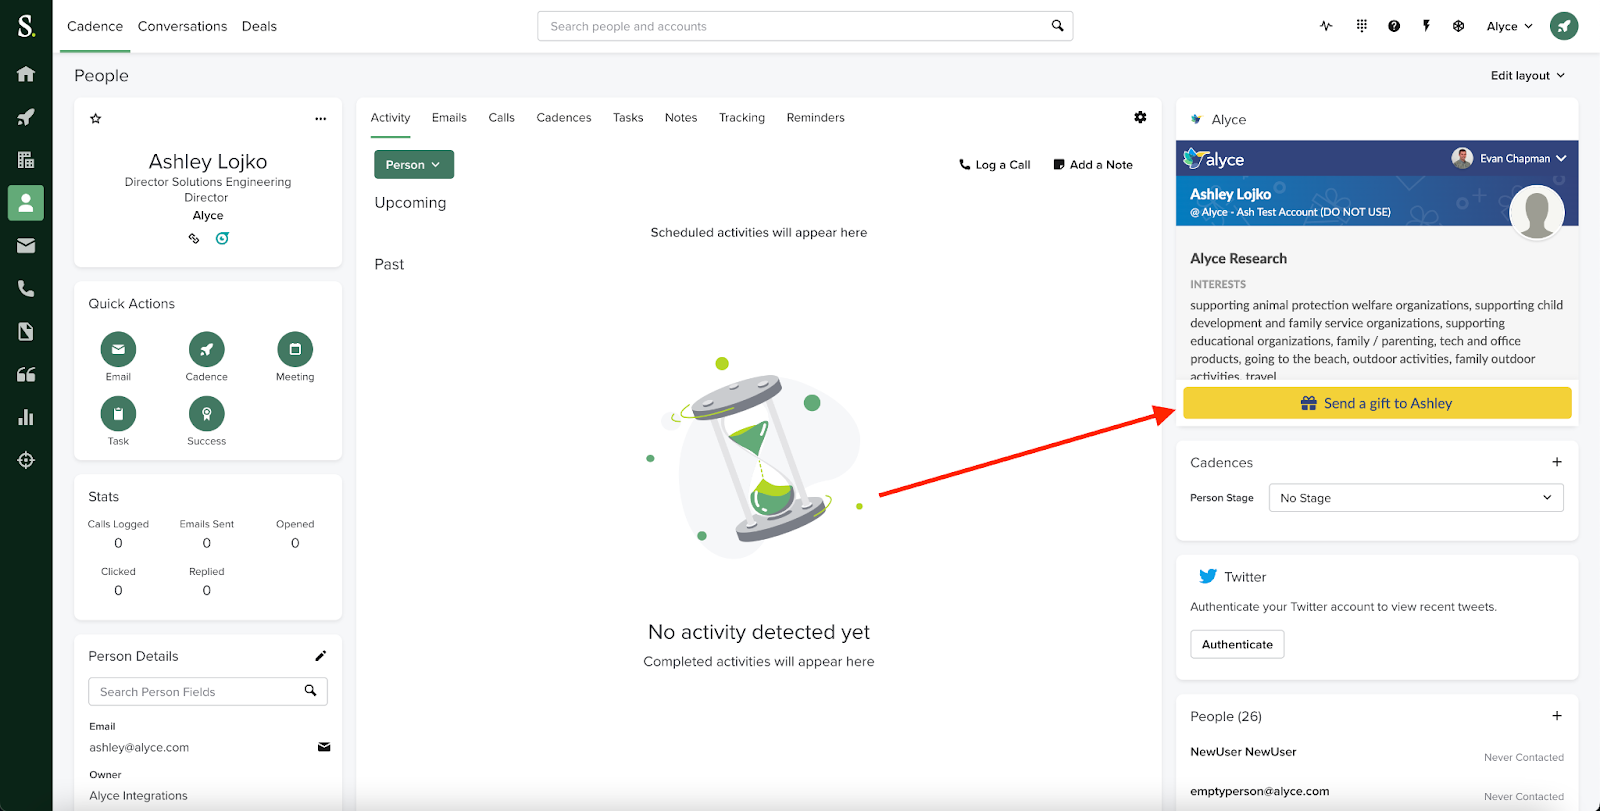Add a cadence with the plus icon
1600x811 pixels.
click(x=1557, y=462)
